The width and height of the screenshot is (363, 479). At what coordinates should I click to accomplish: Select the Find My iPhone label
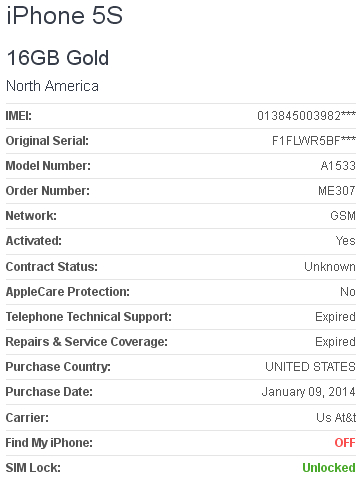(x=49, y=443)
